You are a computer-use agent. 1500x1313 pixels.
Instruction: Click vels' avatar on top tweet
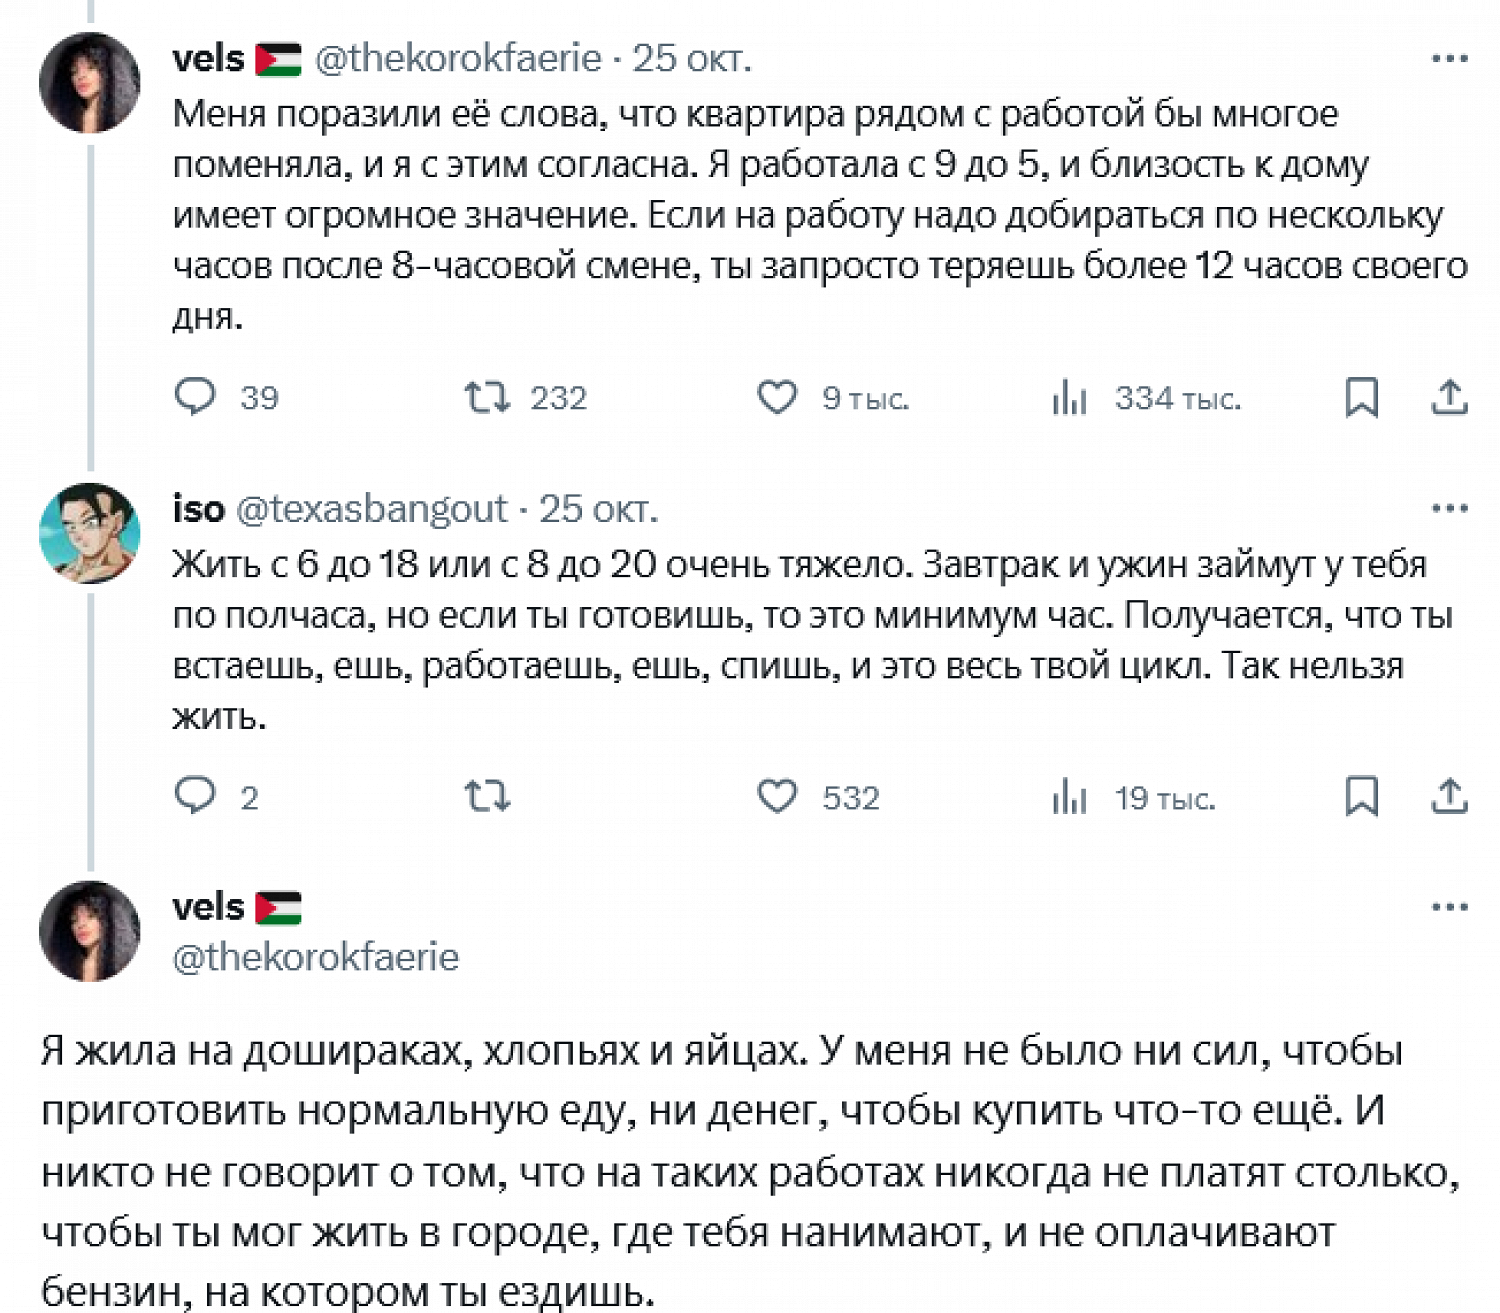89,83
